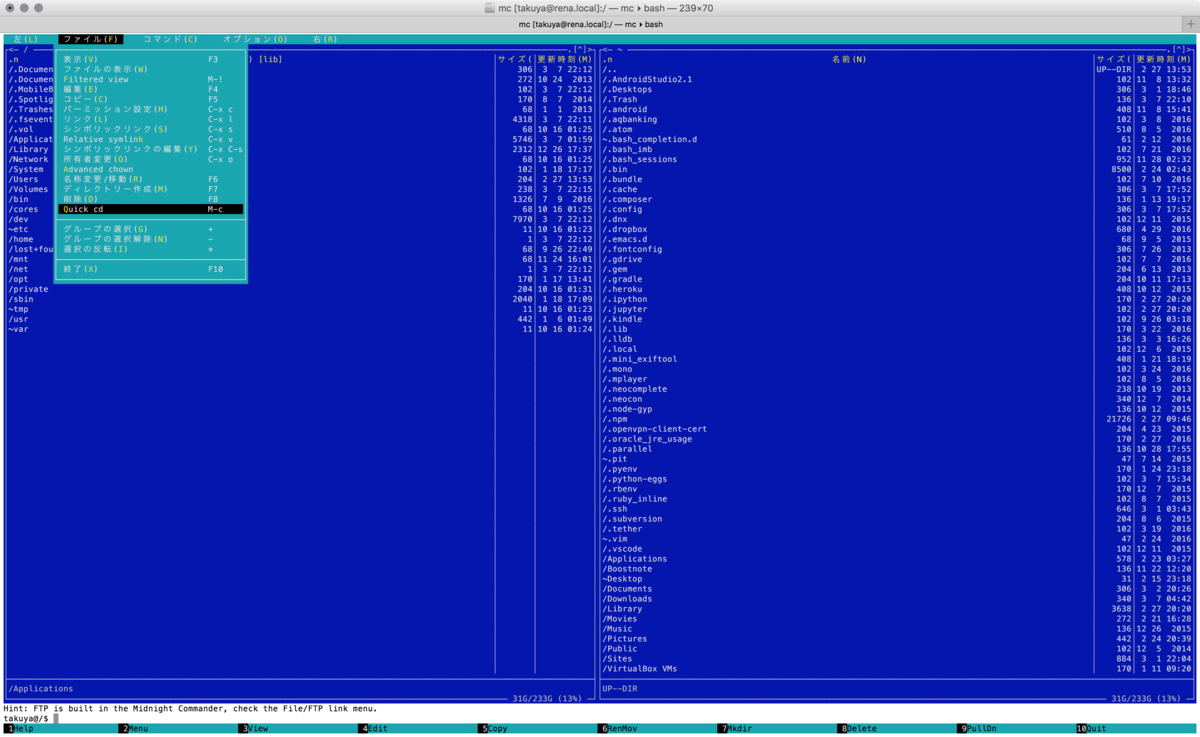The height and width of the screenshot is (737, 1200).
Task: Choose コピー(C) copy entry
Action: pos(150,99)
